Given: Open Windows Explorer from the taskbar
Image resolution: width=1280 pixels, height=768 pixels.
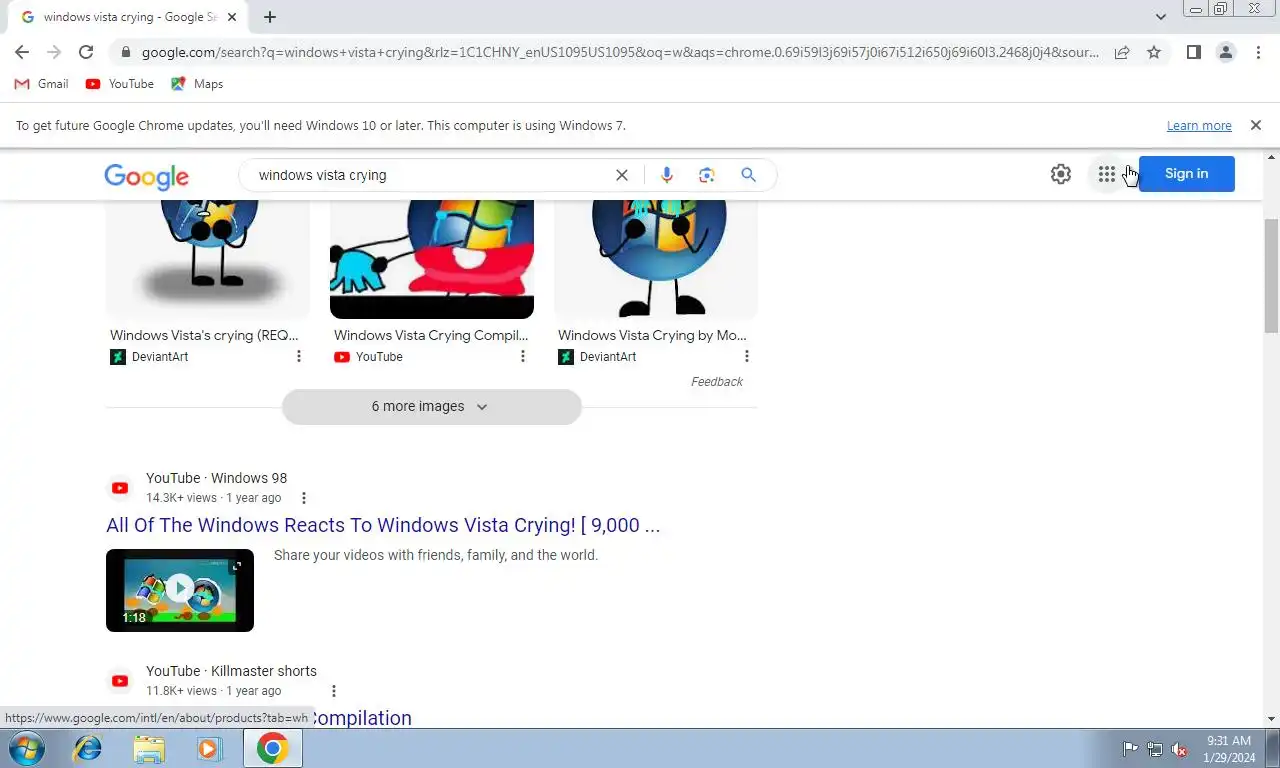Looking at the screenshot, I should 149,748.
